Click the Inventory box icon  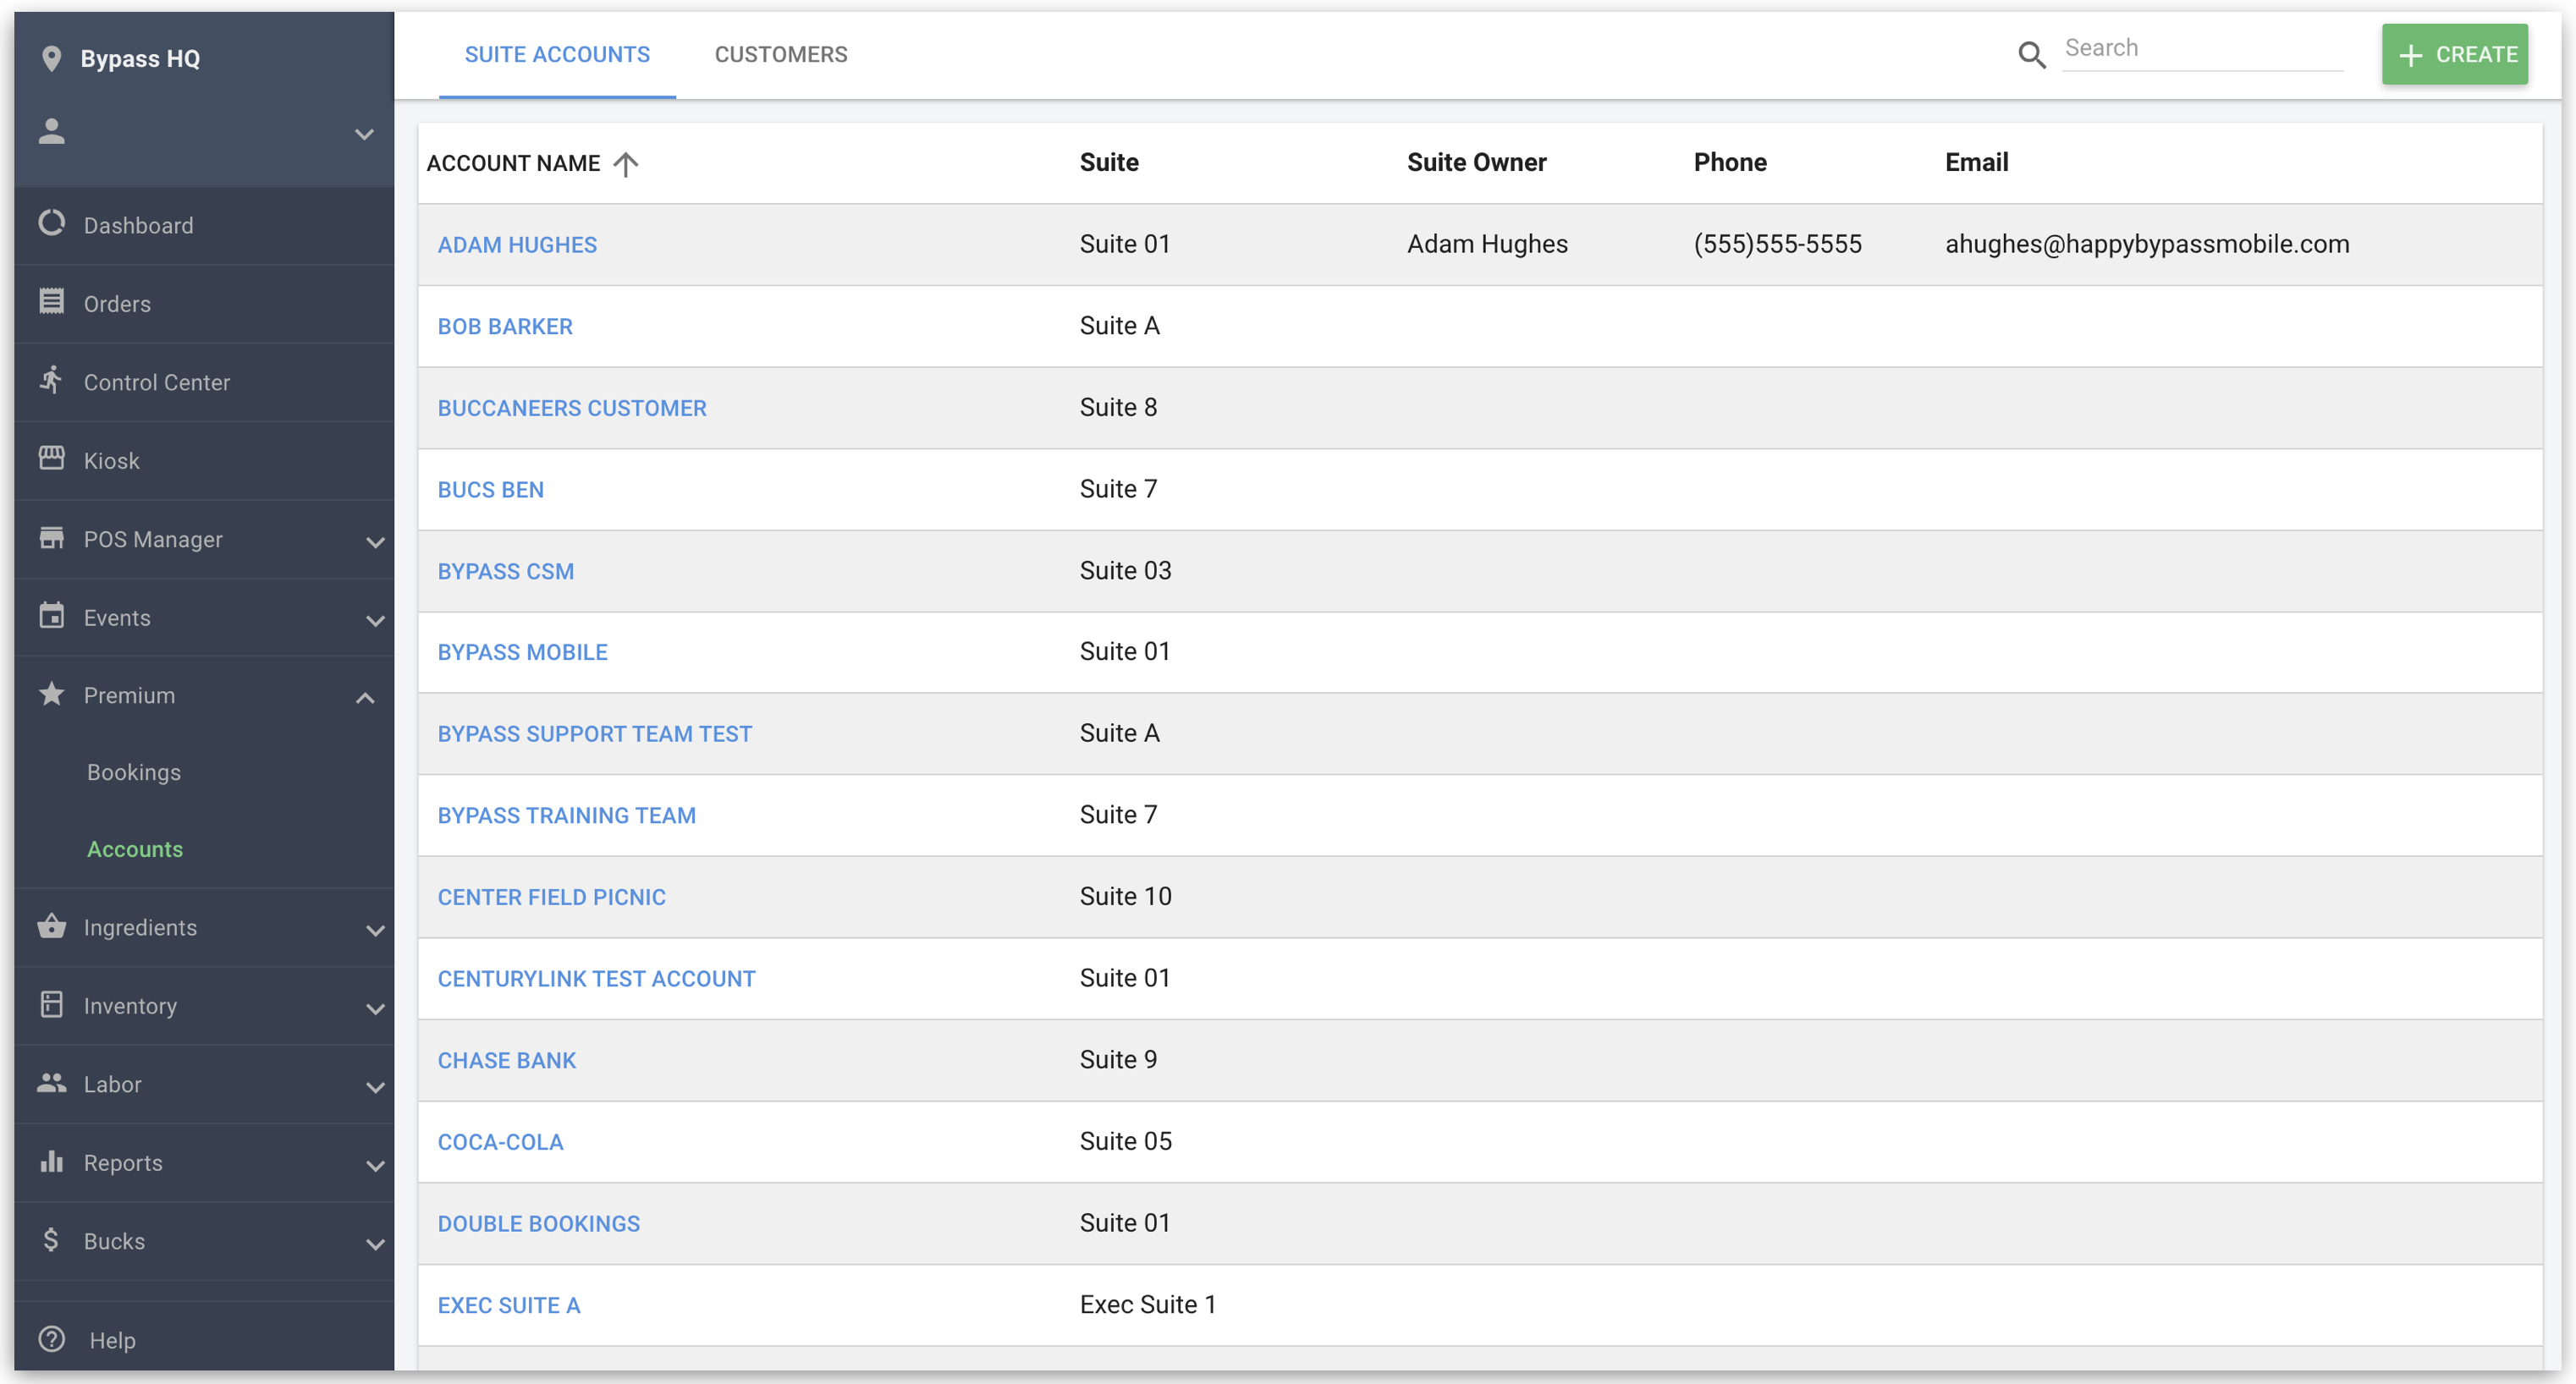(x=52, y=1003)
